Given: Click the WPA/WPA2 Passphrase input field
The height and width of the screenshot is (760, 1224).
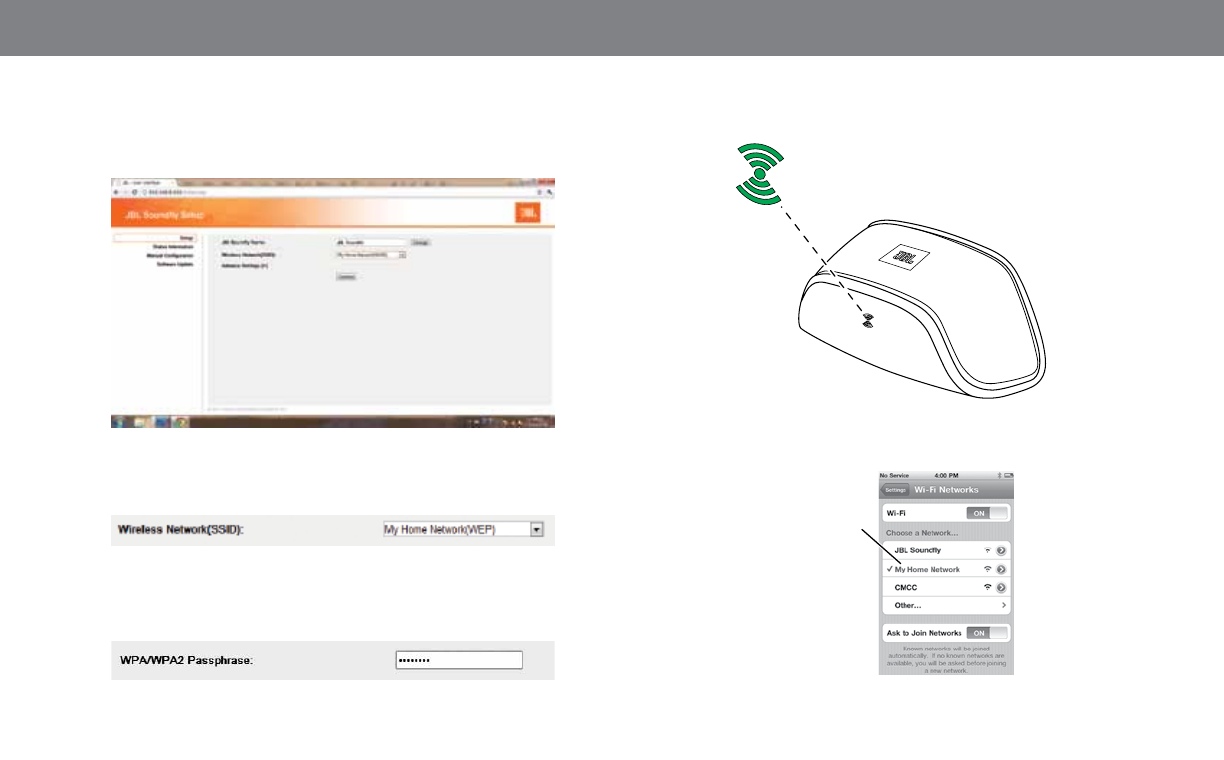Looking at the screenshot, I should click(458, 660).
